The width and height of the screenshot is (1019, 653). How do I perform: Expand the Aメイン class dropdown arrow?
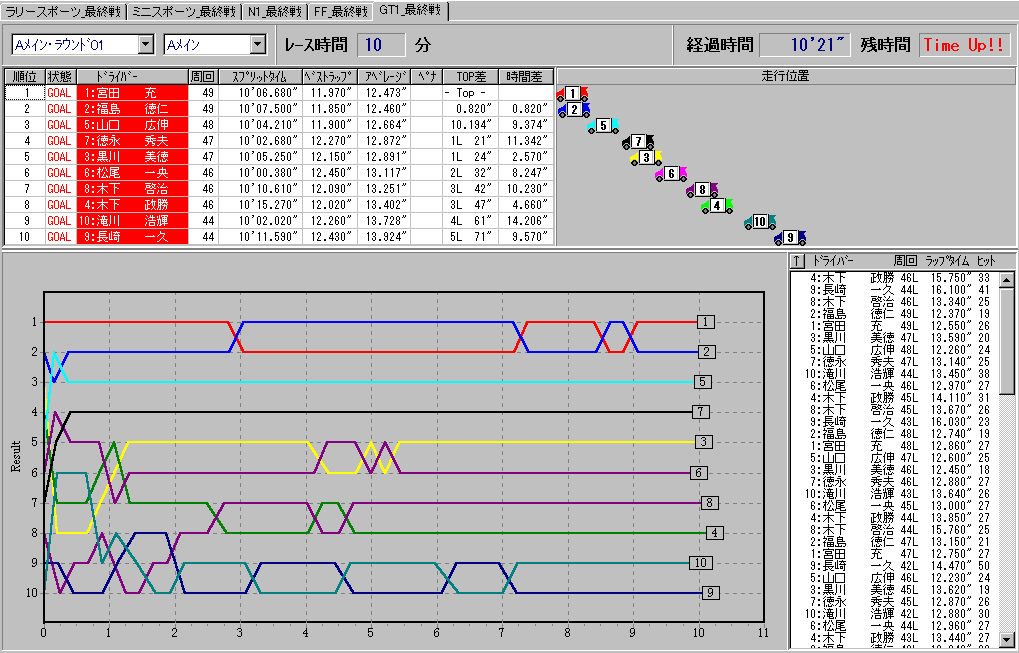coord(257,45)
